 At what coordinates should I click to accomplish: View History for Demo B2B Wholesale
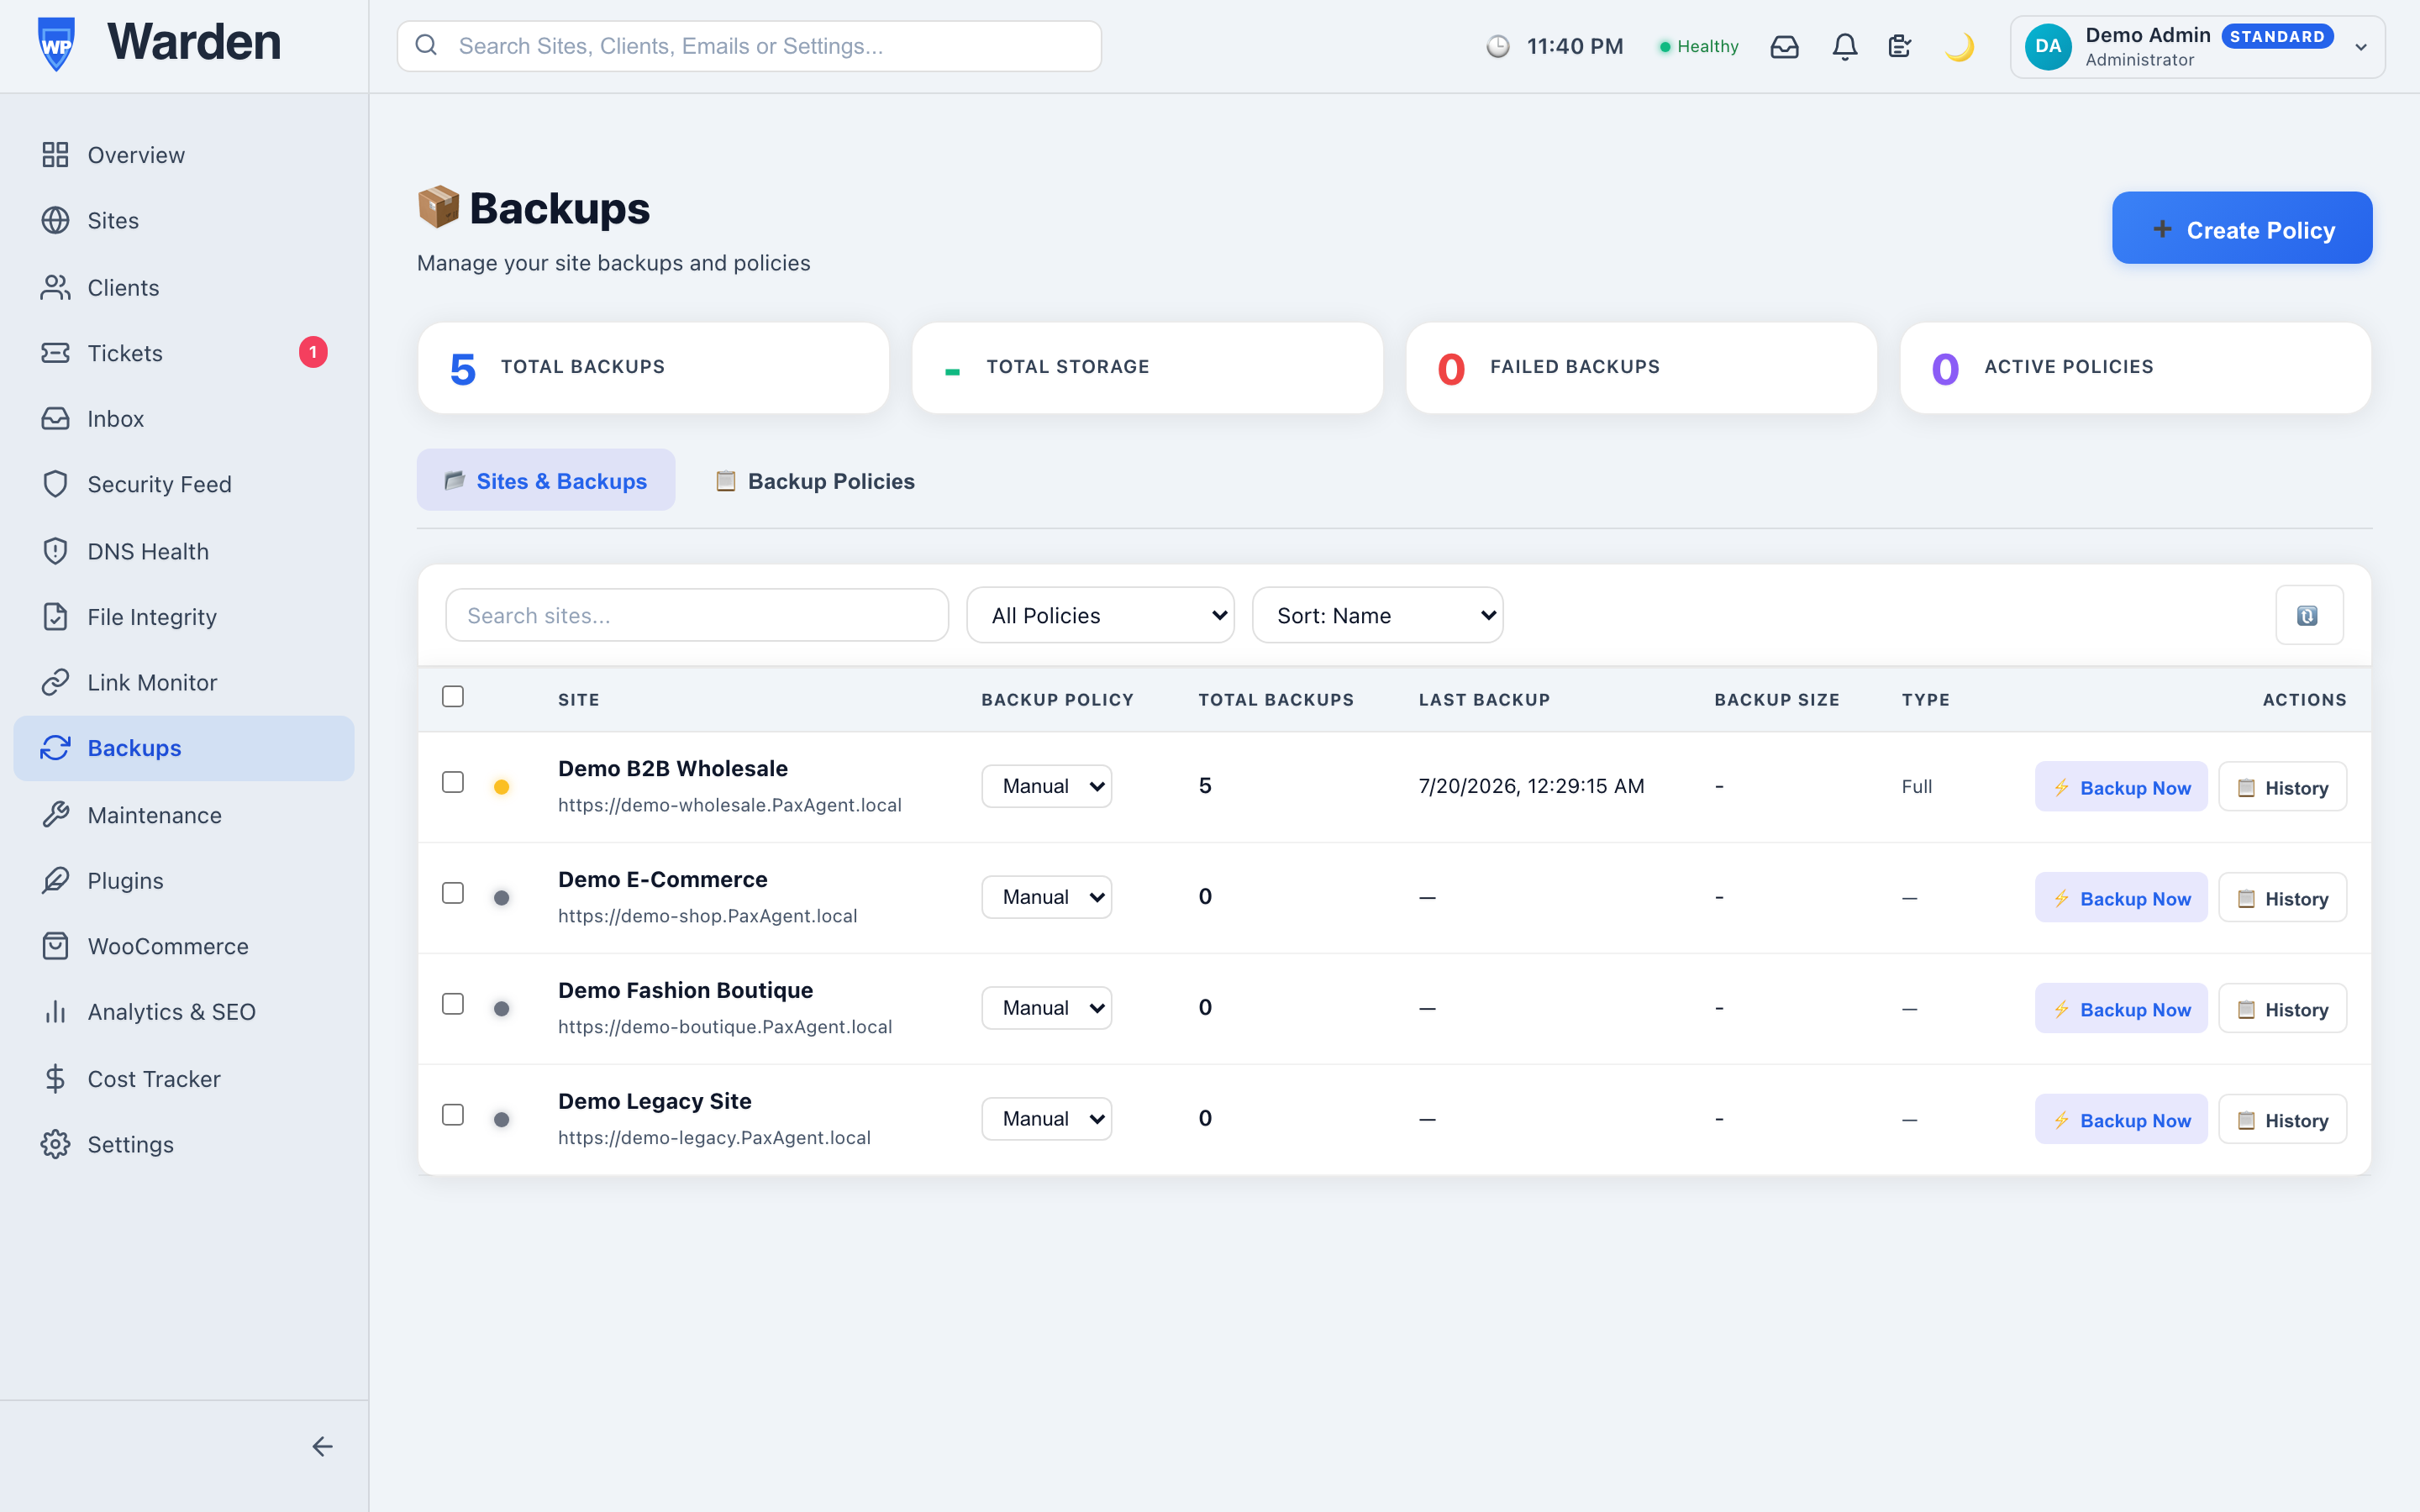tap(2282, 787)
